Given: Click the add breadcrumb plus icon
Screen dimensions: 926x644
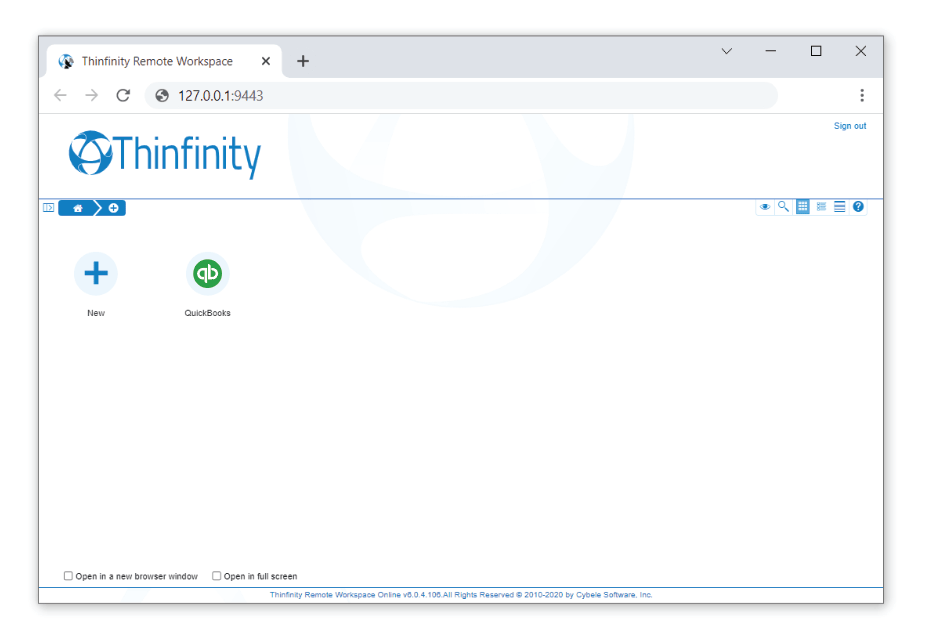Looking at the screenshot, I should [113, 208].
